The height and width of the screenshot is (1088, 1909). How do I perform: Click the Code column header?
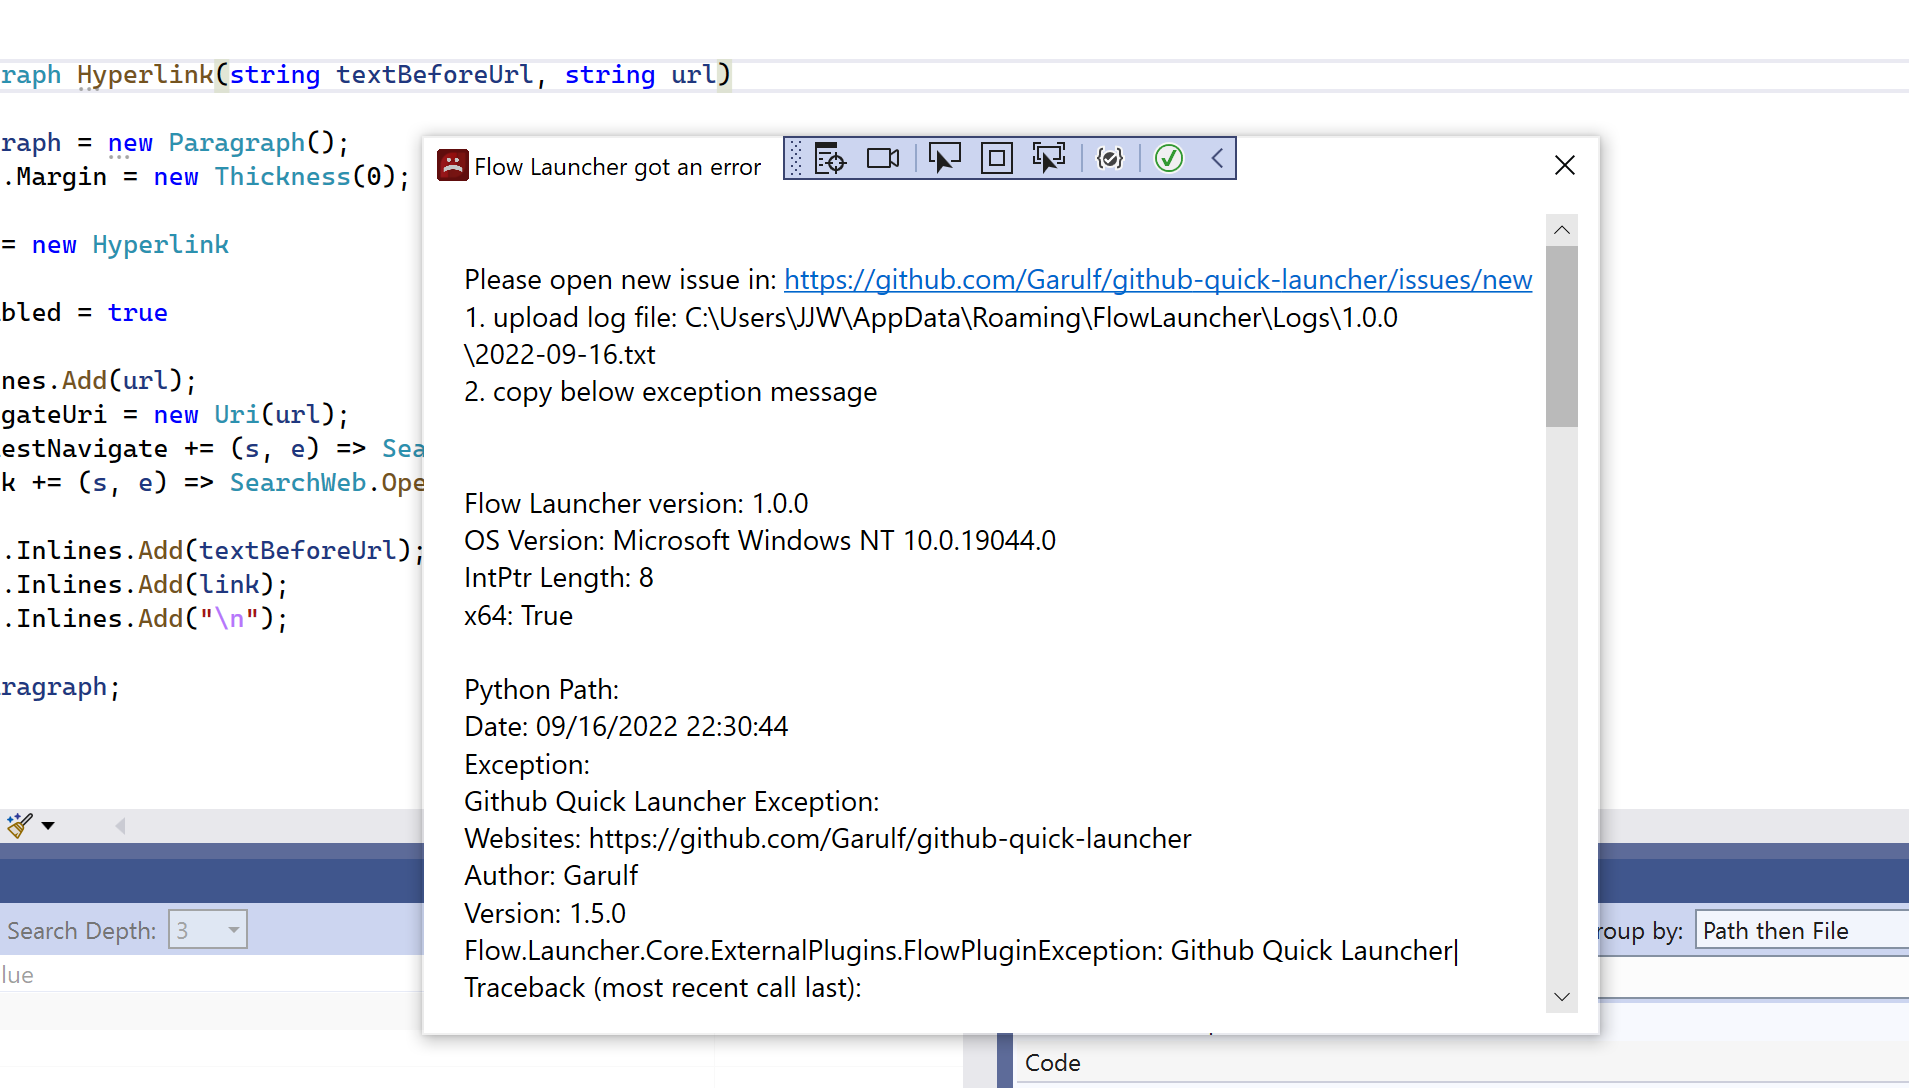[x=1052, y=1062]
